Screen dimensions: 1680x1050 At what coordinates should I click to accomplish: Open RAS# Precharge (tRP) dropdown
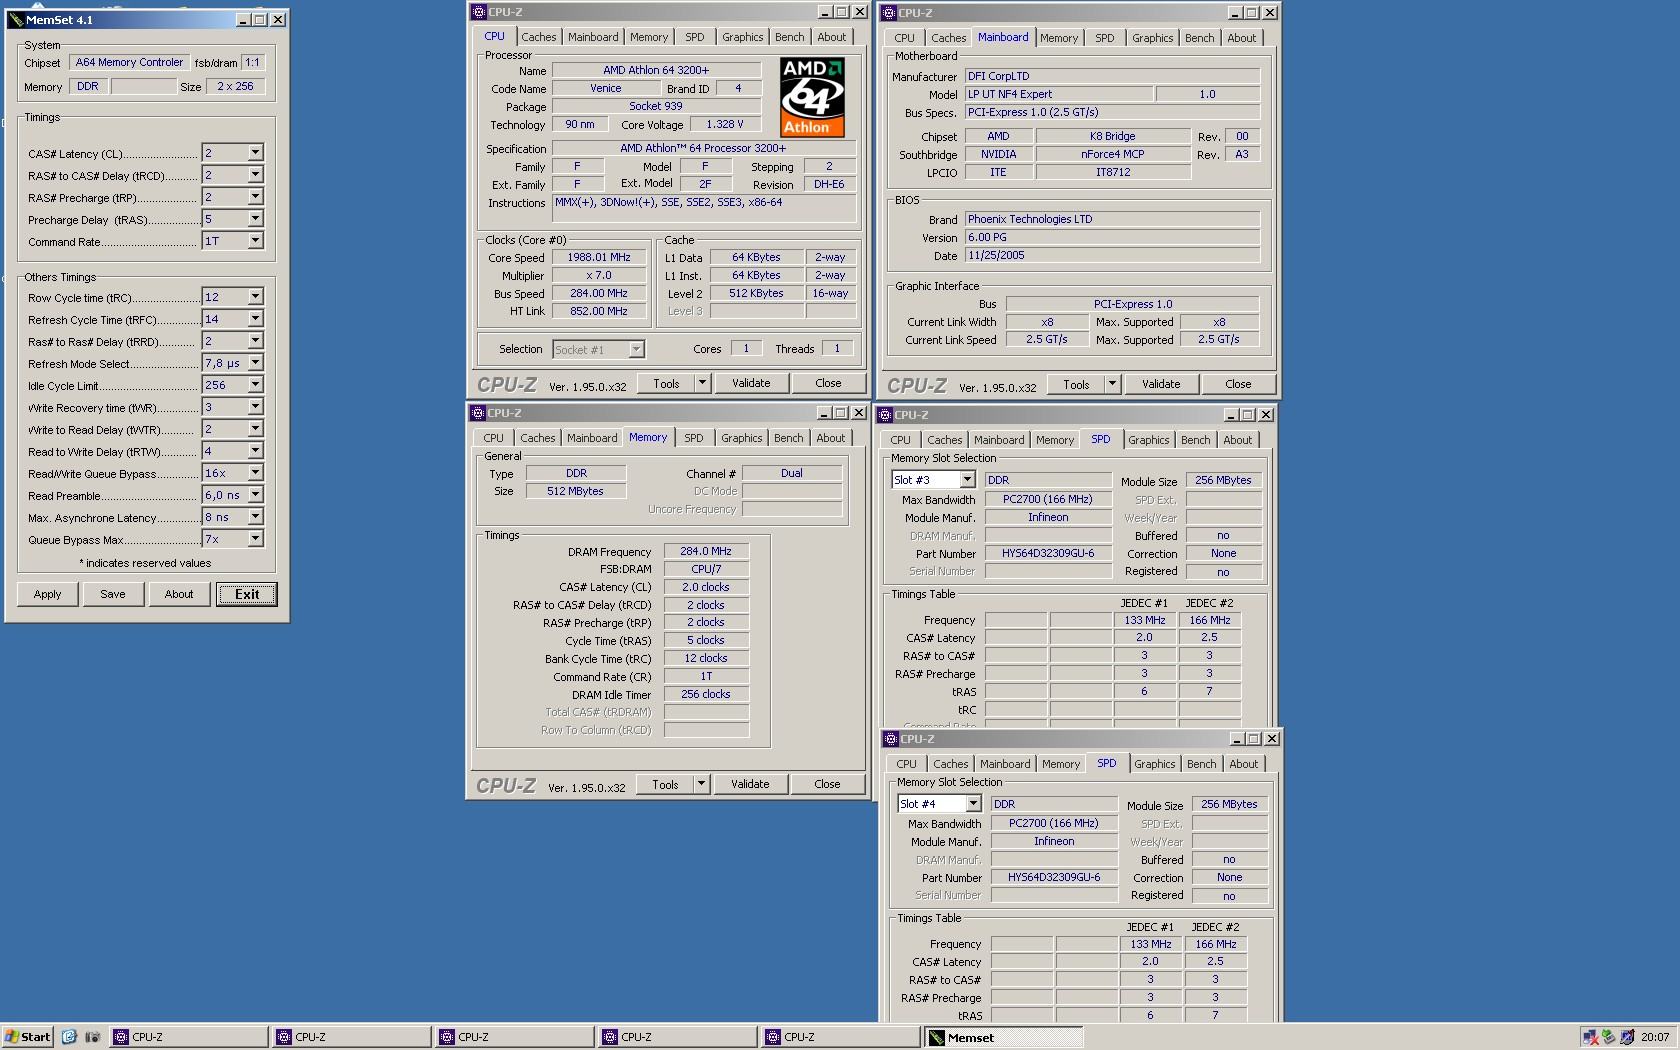[x=255, y=197]
